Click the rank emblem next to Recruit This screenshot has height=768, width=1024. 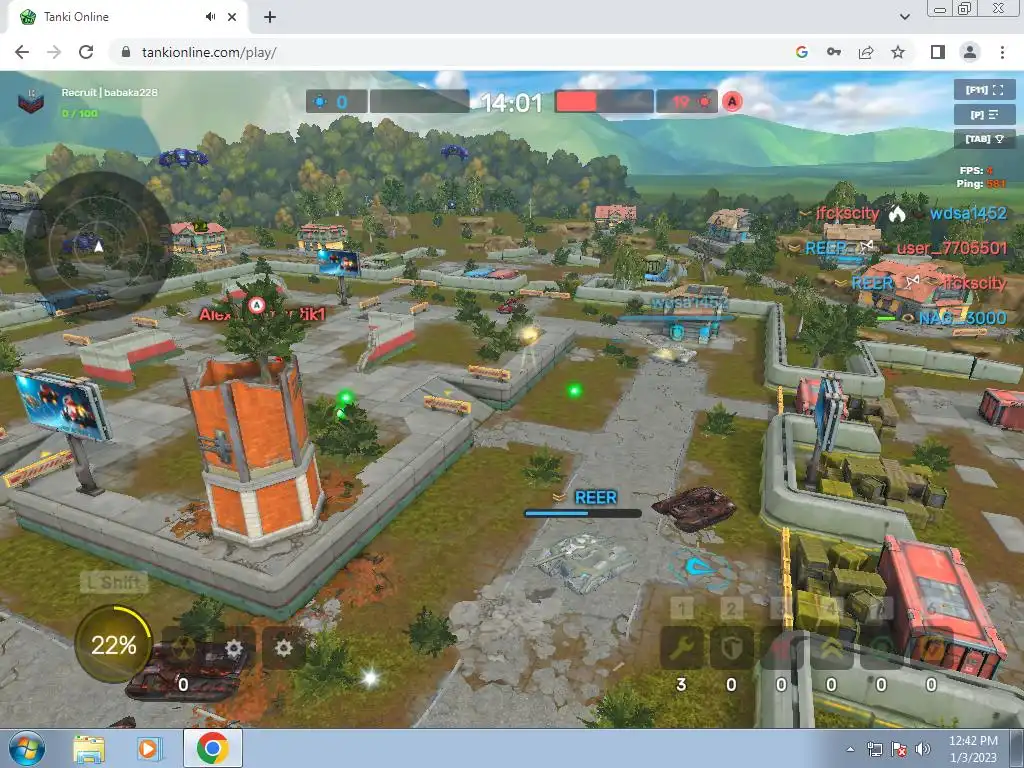(31, 102)
